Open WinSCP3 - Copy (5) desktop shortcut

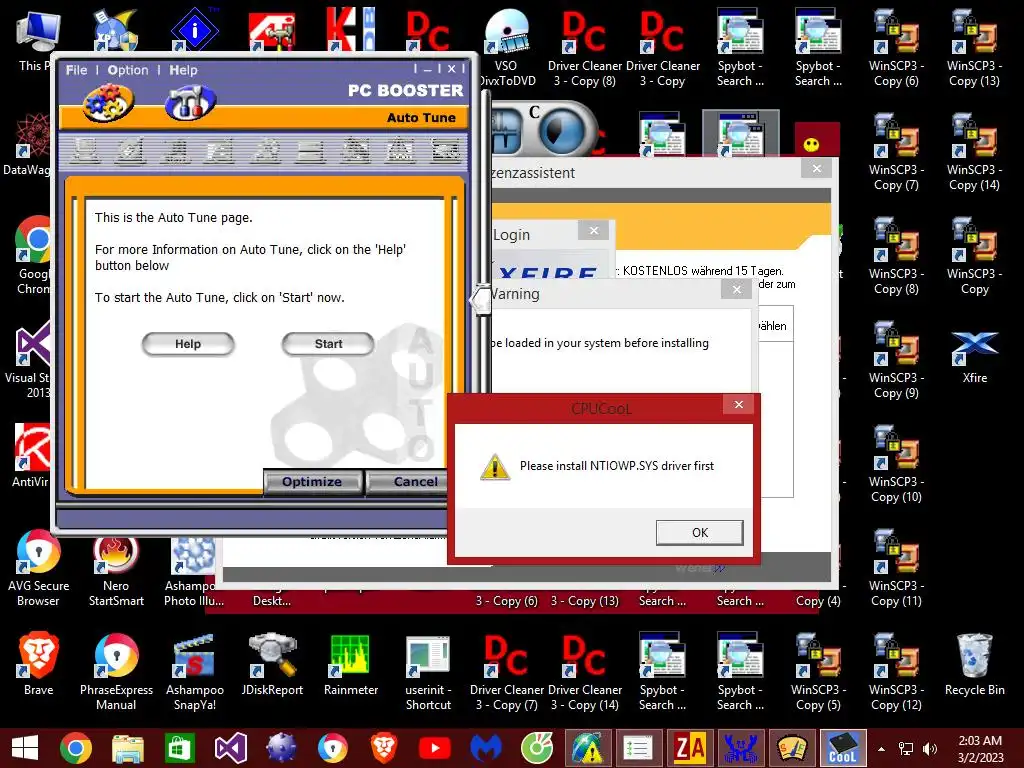(818, 672)
